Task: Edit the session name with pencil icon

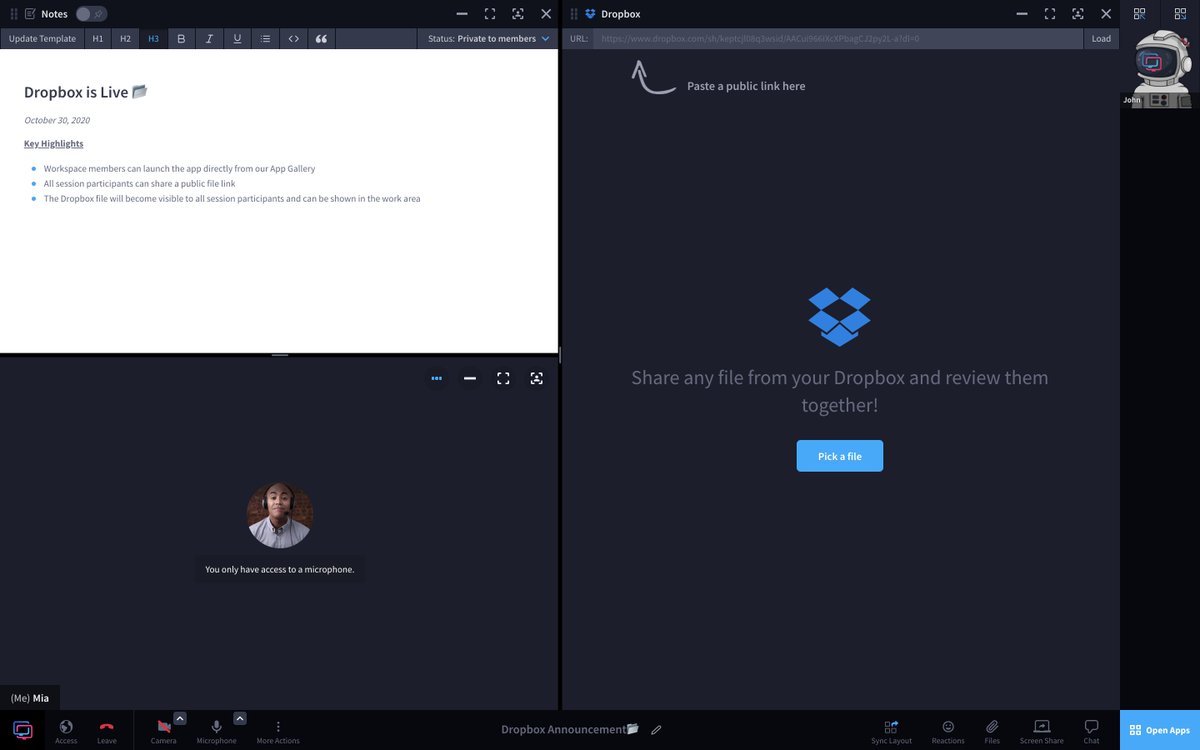Action: click(x=656, y=730)
